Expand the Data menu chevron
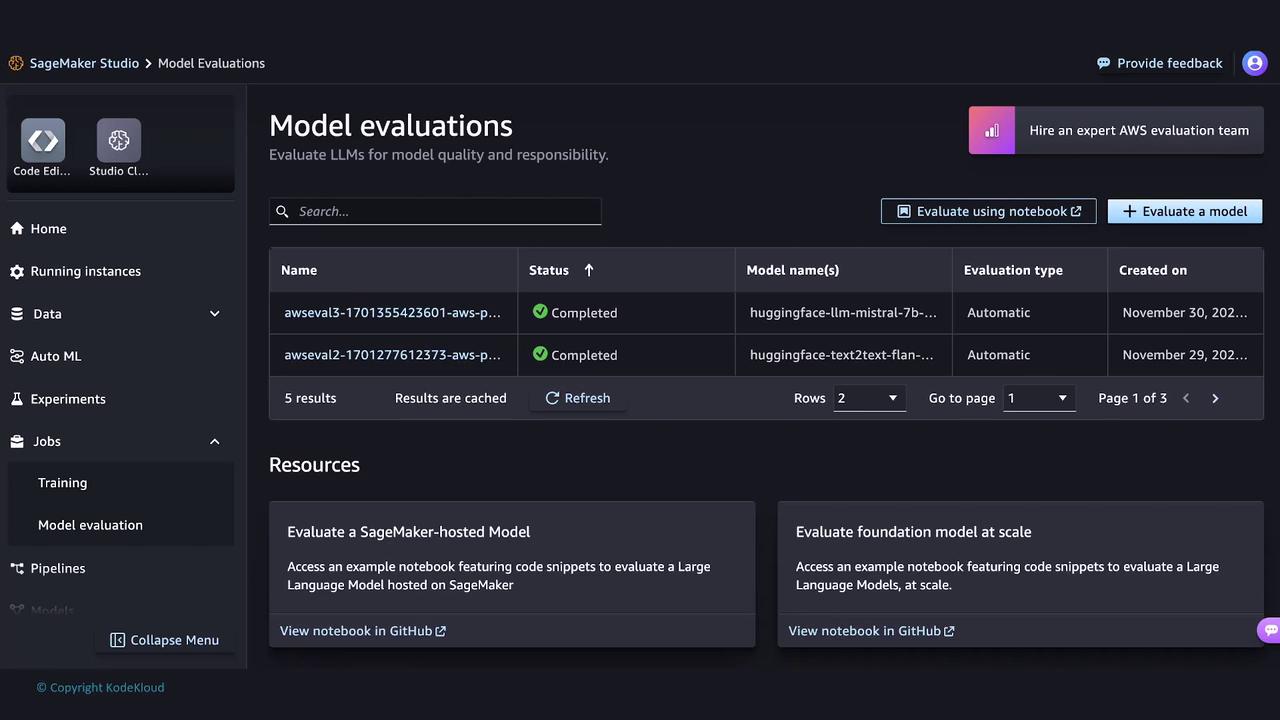The height and width of the screenshot is (720, 1280). 214,314
